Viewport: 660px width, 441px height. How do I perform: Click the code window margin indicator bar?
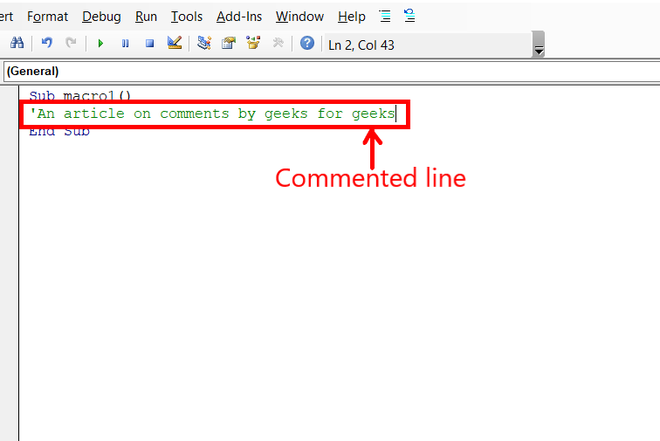(9, 263)
